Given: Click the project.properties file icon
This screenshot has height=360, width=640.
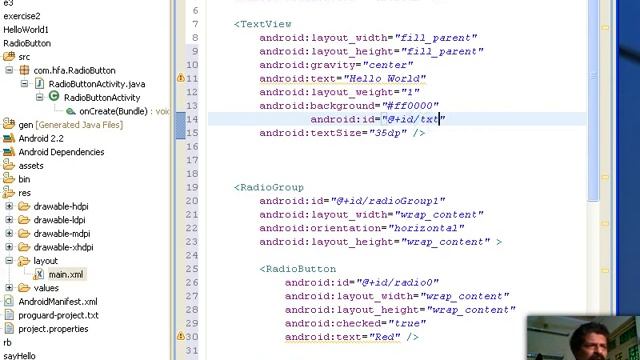Looking at the screenshot, I should pos(9,328).
